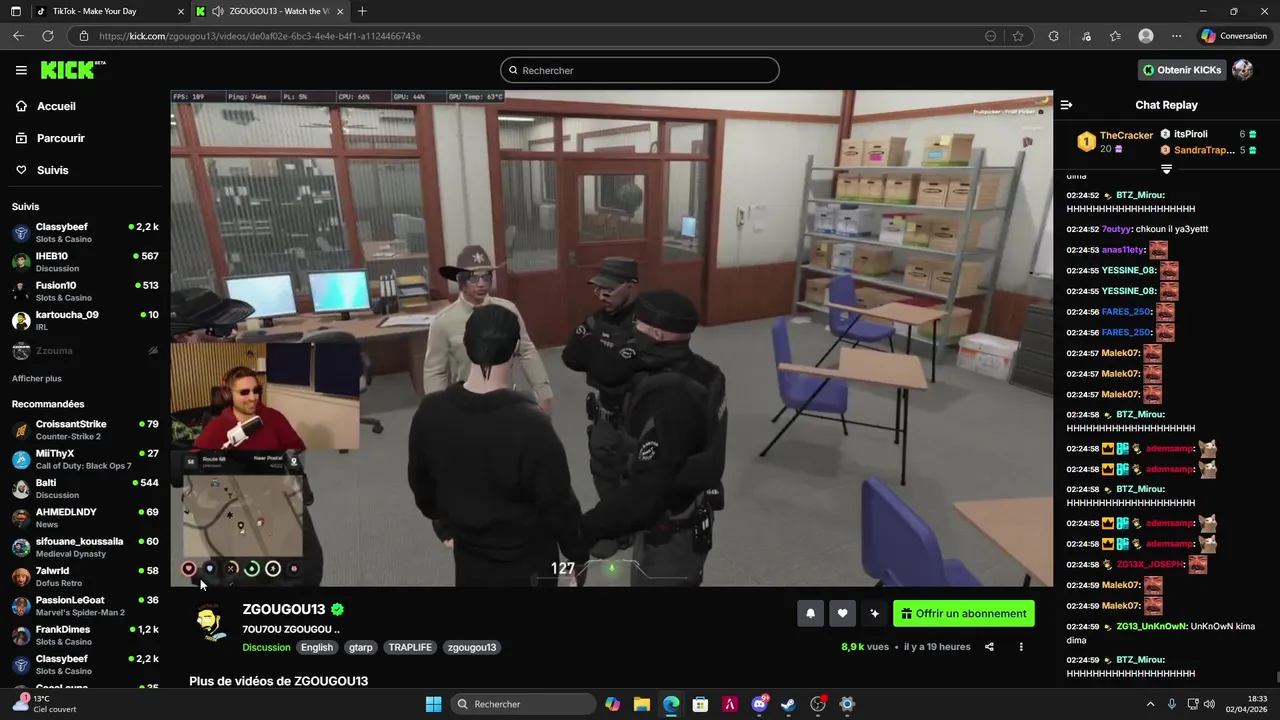
Task: Go back with browser back arrow
Action: [18, 36]
